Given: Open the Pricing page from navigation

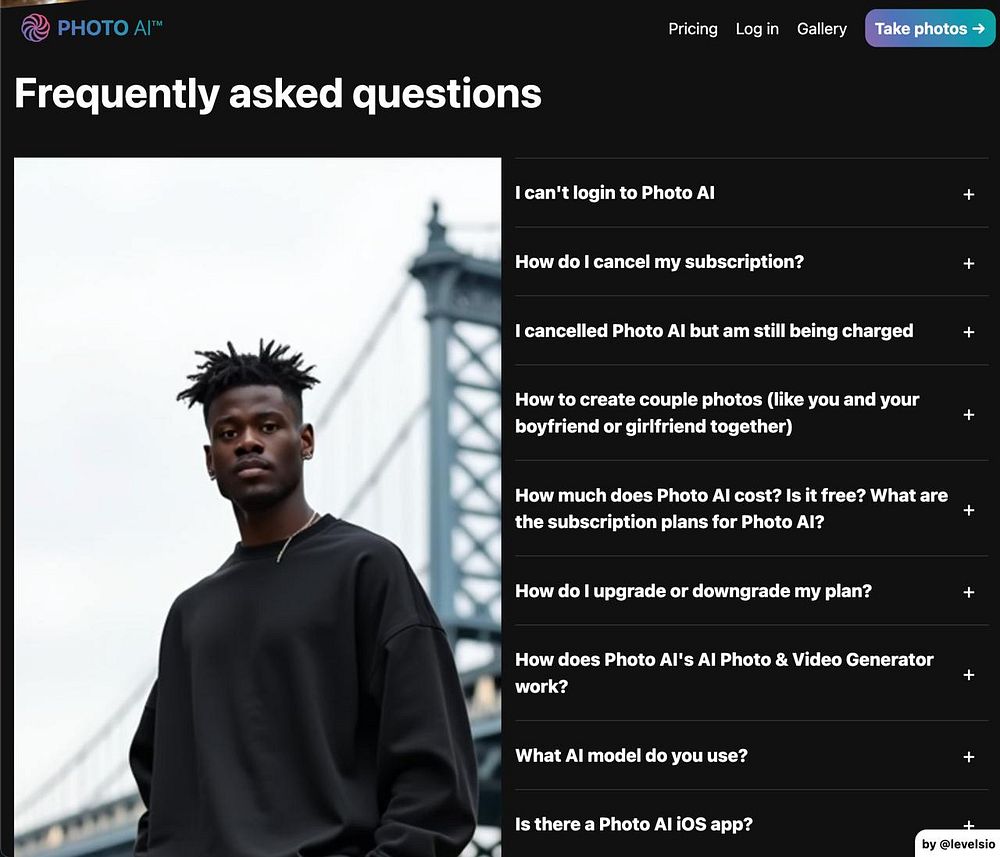Looking at the screenshot, I should (x=693, y=29).
